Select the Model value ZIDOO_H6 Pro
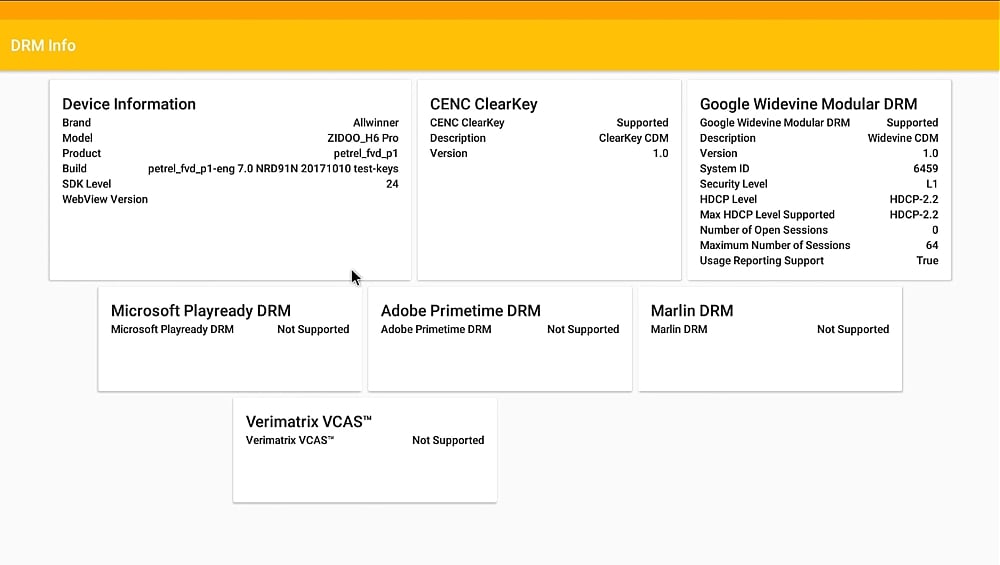 pos(363,138)
